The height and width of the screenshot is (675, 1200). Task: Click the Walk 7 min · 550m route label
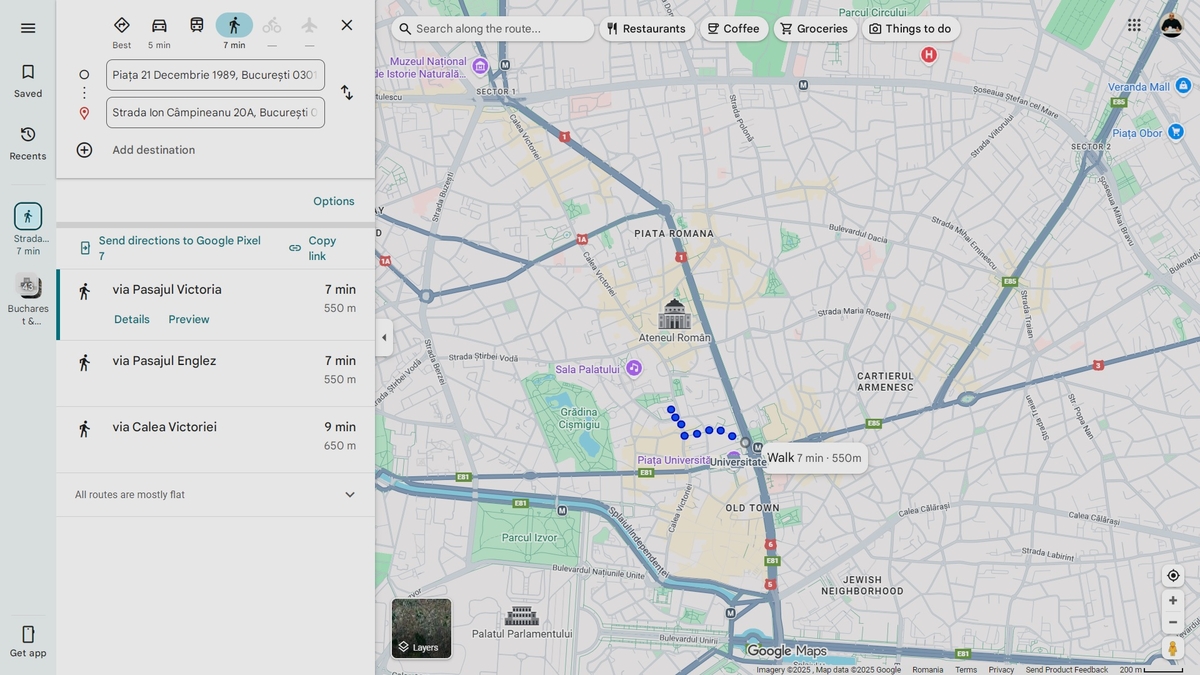click(x=814, y=458)
